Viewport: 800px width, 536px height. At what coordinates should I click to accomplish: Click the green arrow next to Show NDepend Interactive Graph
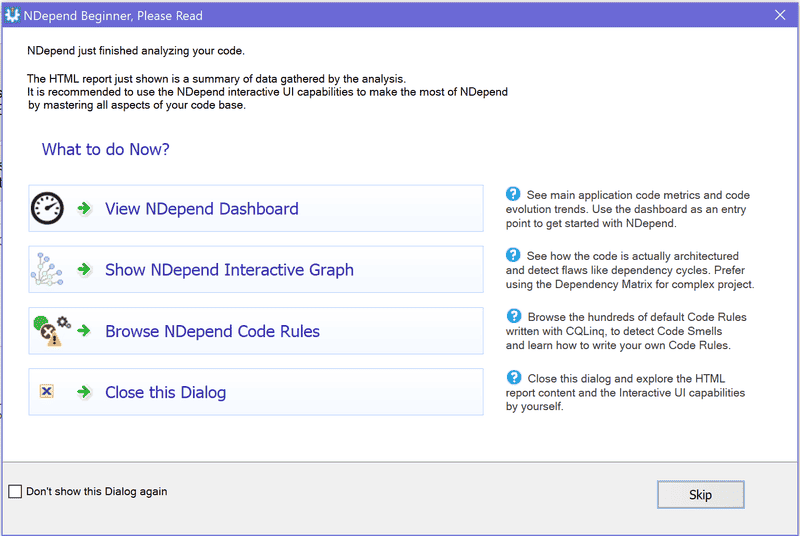click(84, 269)
